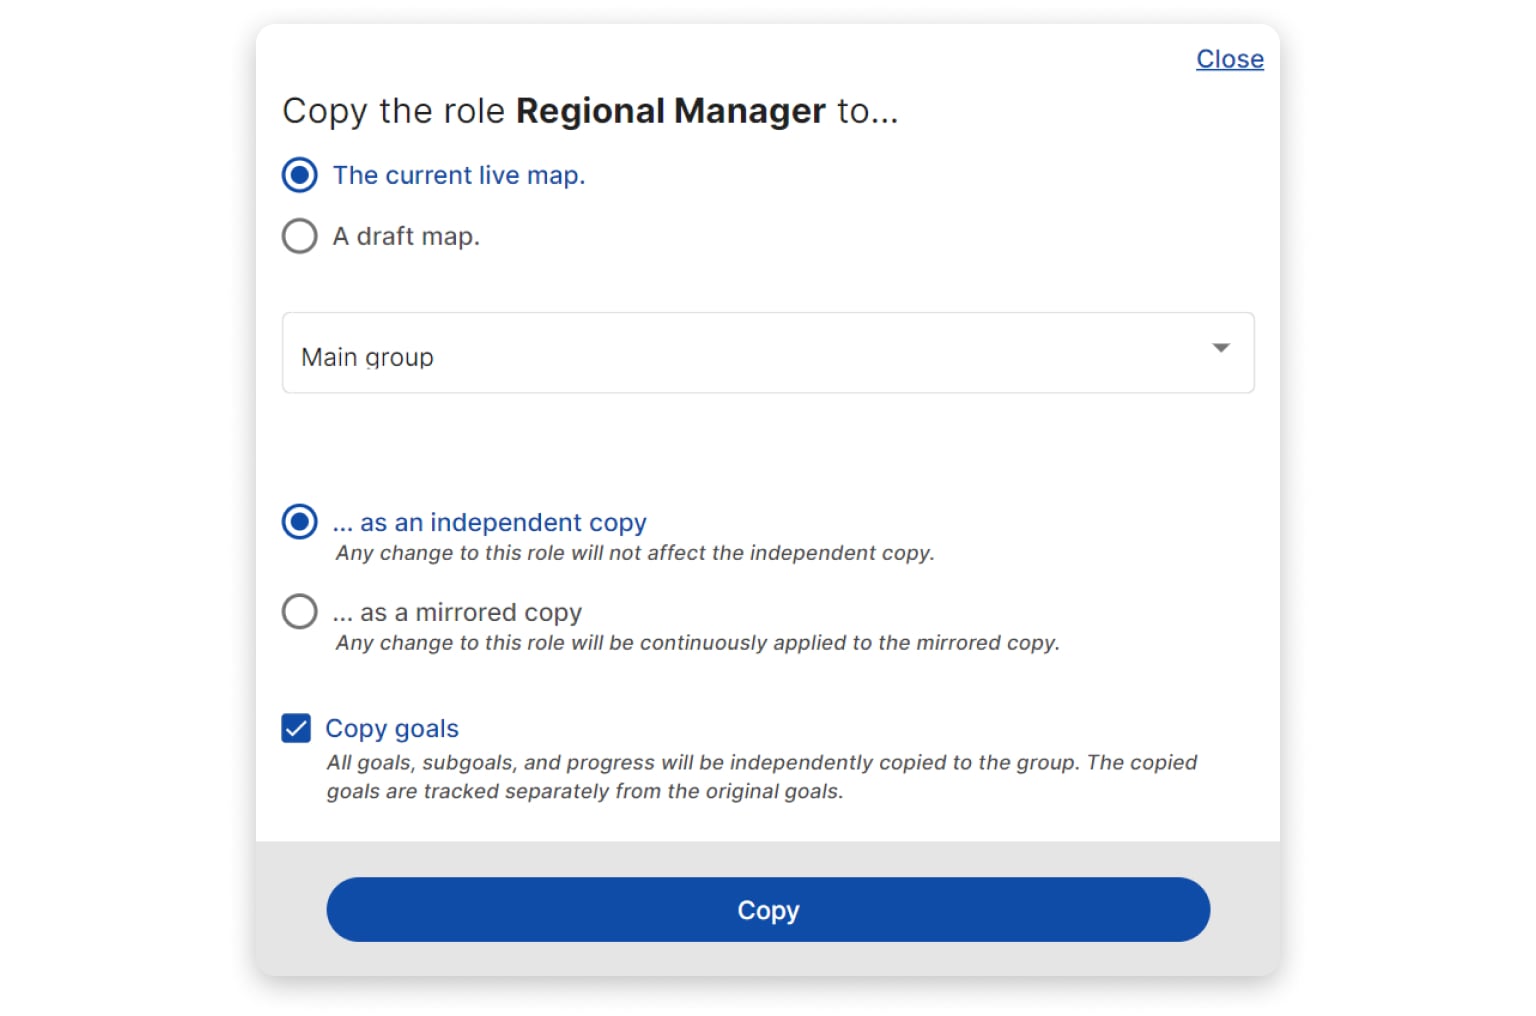Click the "A draft map." label text
Image resolution: width=1536 pixels, height=1016 pixels.
click(x=406, y=237)
